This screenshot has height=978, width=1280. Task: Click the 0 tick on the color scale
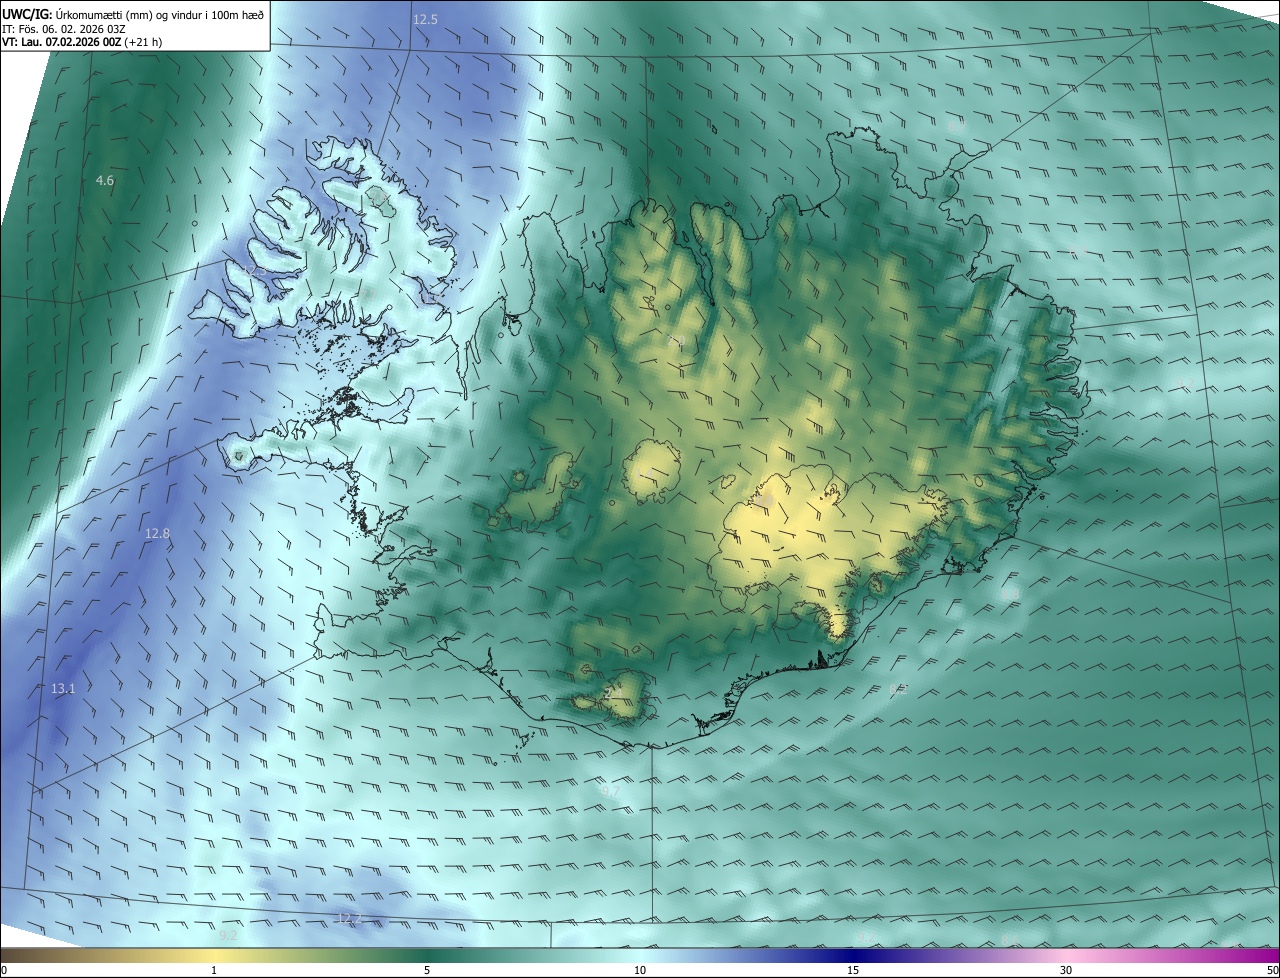tap(4, 970)
